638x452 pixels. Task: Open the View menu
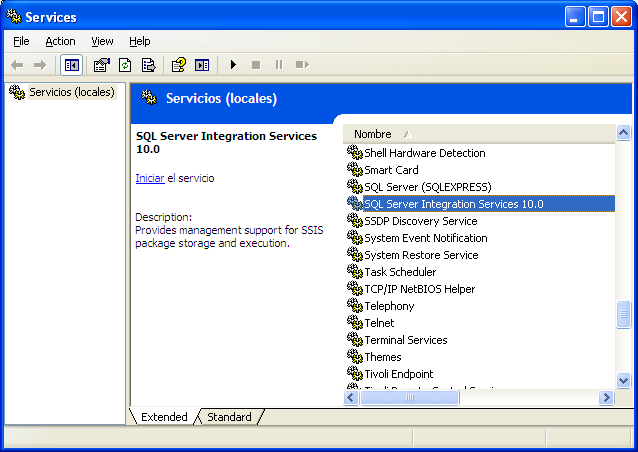click(102, 41)
